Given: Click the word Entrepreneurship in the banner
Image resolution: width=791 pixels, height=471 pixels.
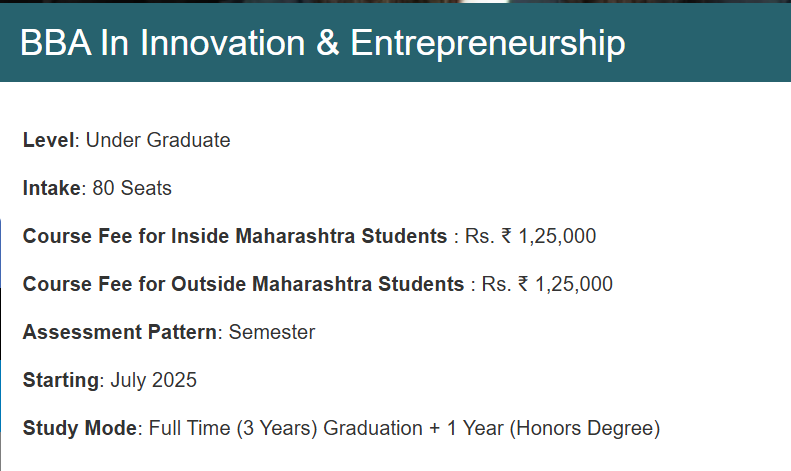Looking at the screenshot, I should pos(488,43).
